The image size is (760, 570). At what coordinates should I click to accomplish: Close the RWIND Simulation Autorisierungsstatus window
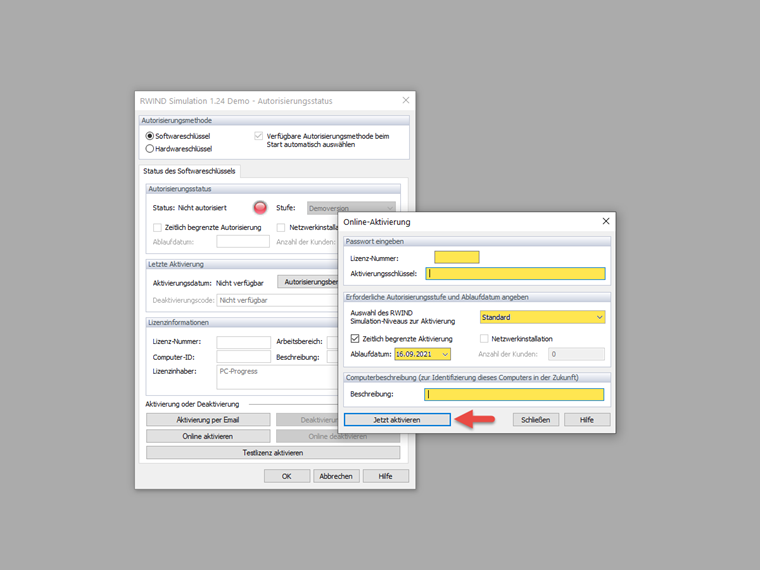[406, 100]
